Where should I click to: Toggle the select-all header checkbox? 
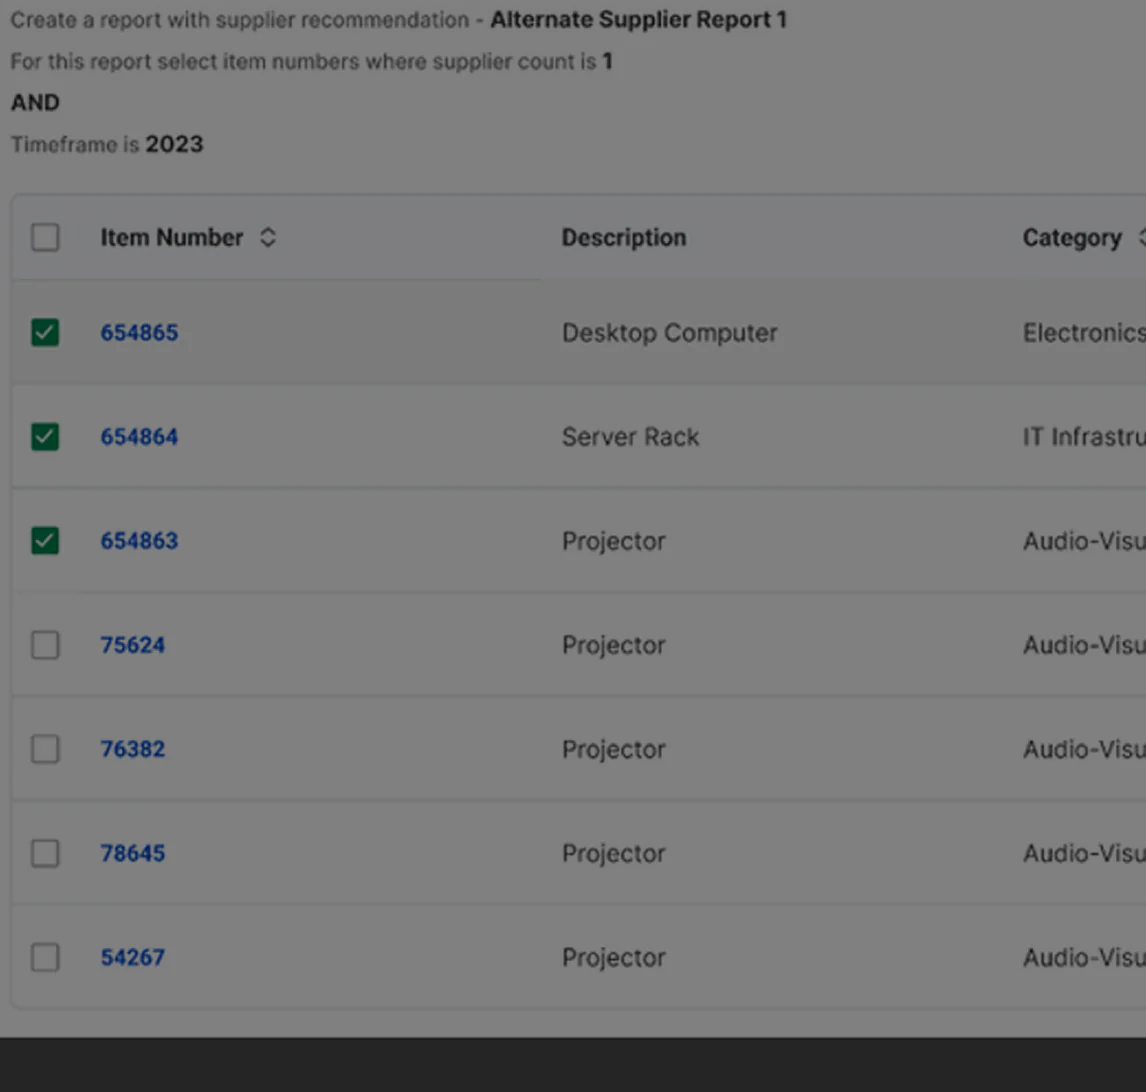tap(45, 238)
